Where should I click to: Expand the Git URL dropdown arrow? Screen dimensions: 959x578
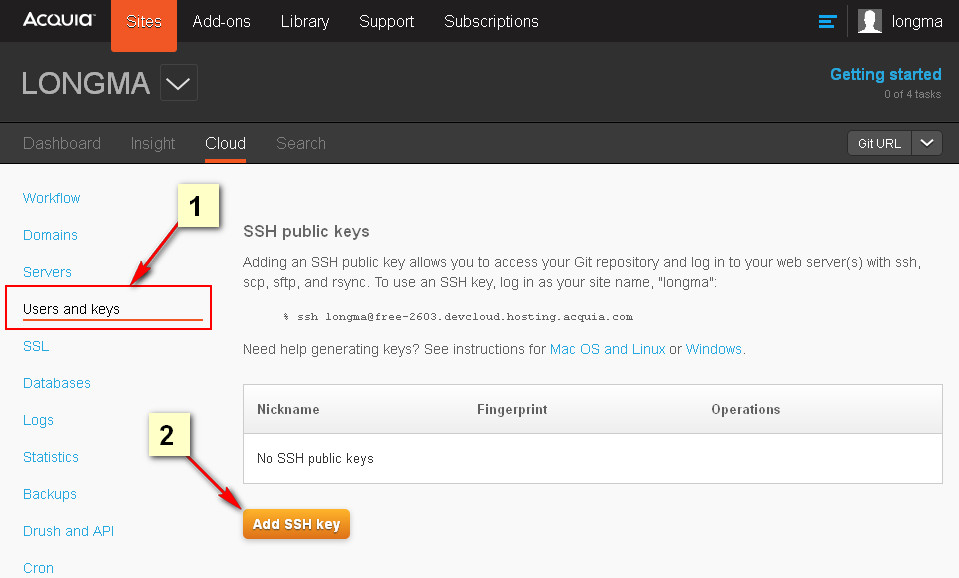tap(927, 143)
